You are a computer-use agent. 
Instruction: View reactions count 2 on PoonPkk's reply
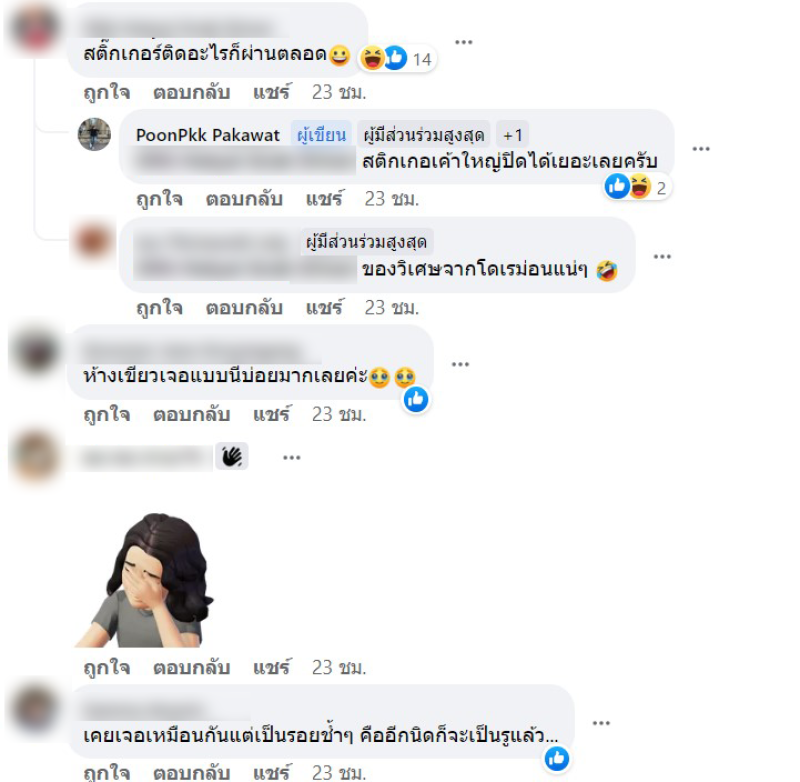(636, 187)
